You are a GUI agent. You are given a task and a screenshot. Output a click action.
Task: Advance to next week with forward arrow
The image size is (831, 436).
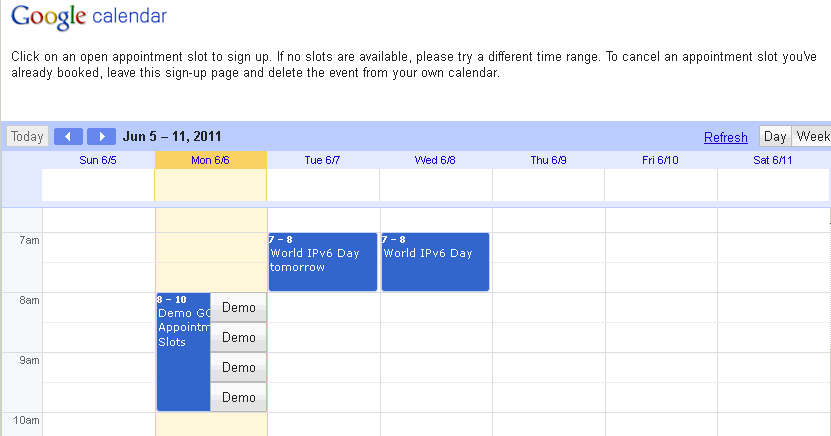[x=101, y=136]
